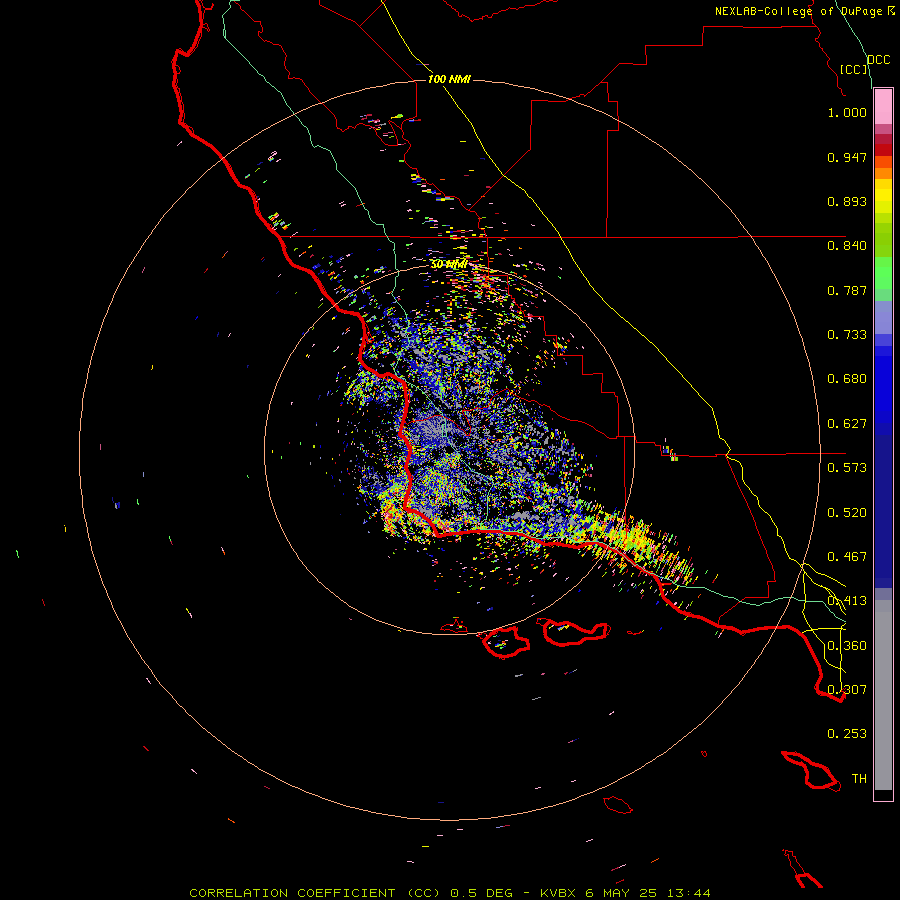The width and height of the screenshot is (900, 900).
Task: Pick the pink swatch atop the color bar
Action: pos(883,107)
